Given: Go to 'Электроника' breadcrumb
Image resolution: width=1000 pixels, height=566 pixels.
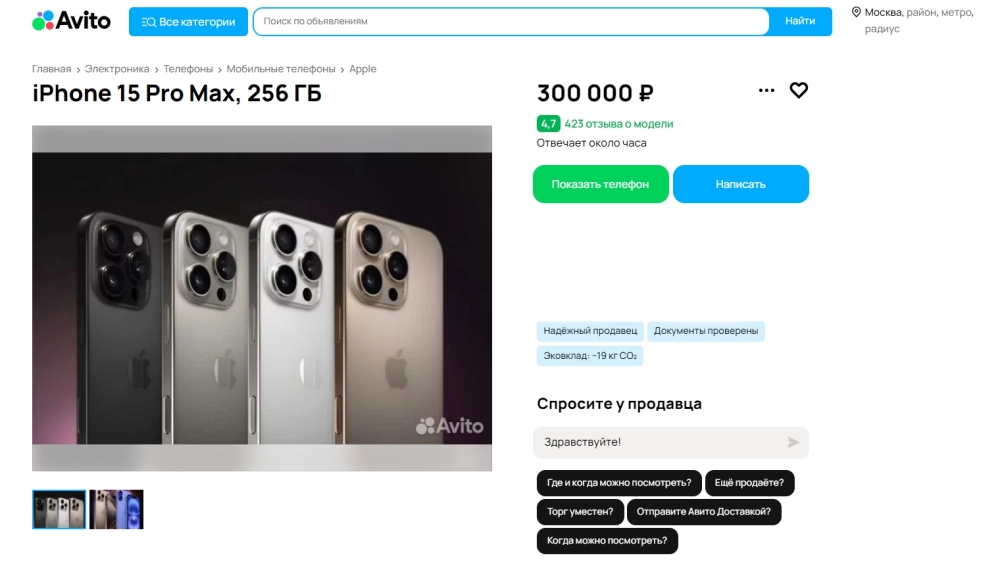Looking at the screenshot, I should pos(117,69).
